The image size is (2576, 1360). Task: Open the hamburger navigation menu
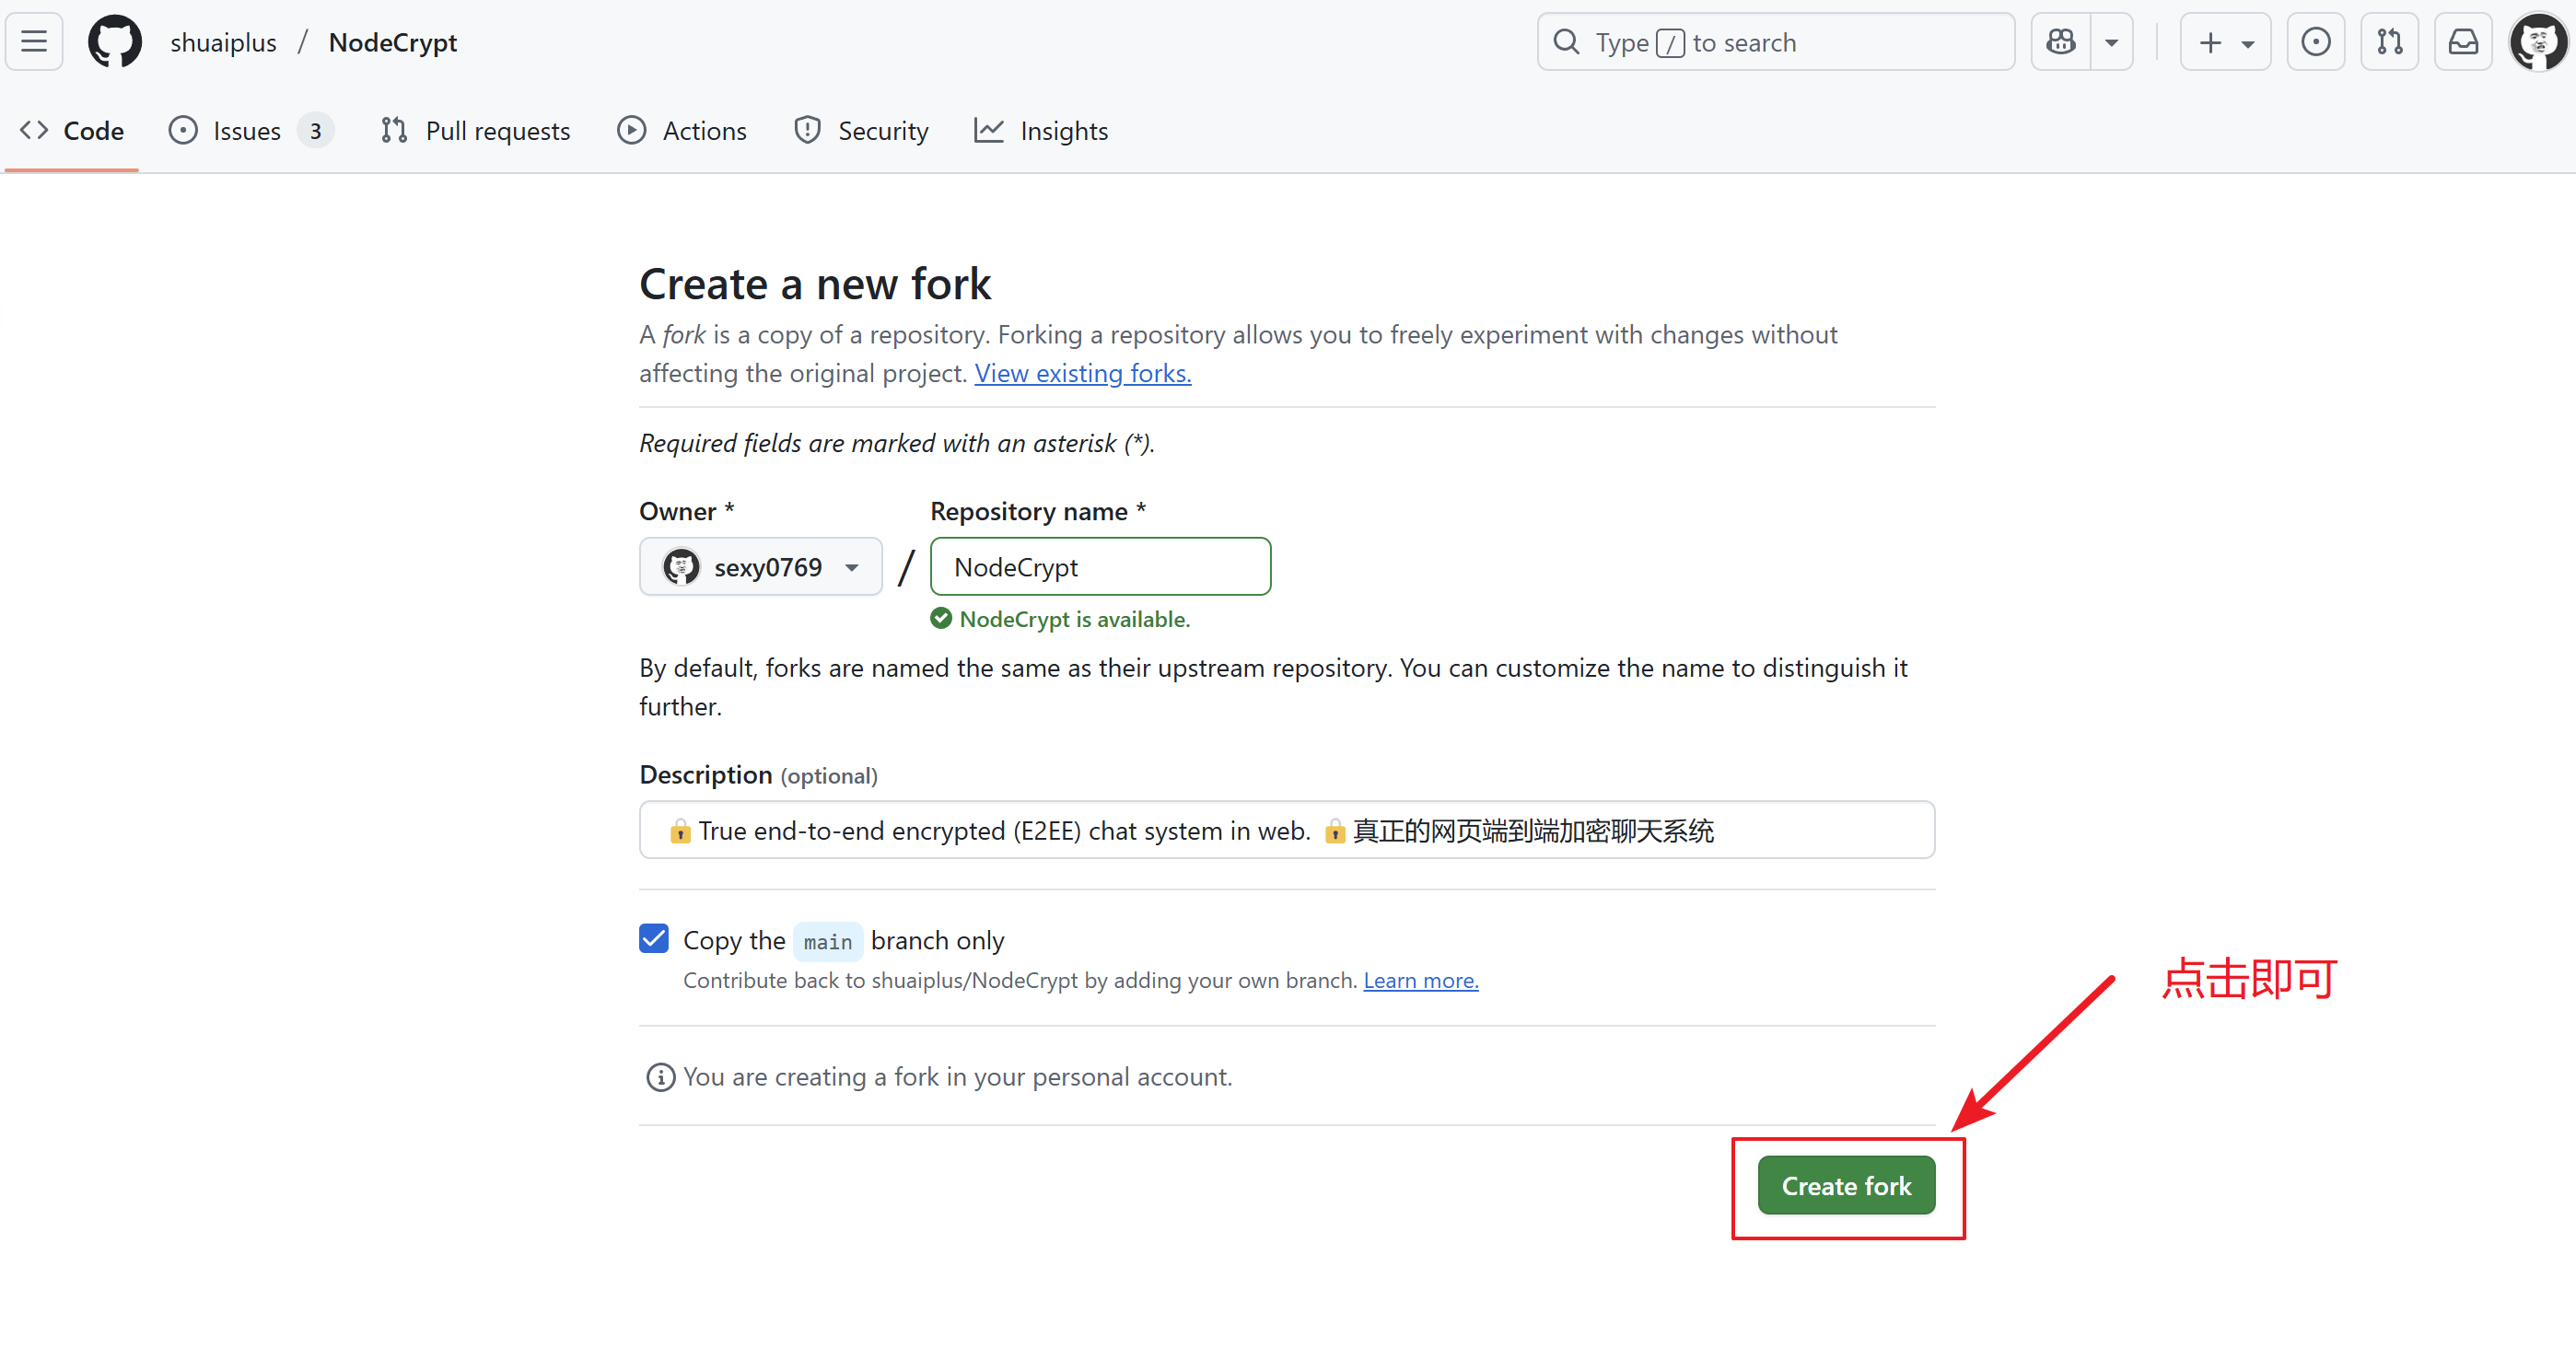(34, 42)
